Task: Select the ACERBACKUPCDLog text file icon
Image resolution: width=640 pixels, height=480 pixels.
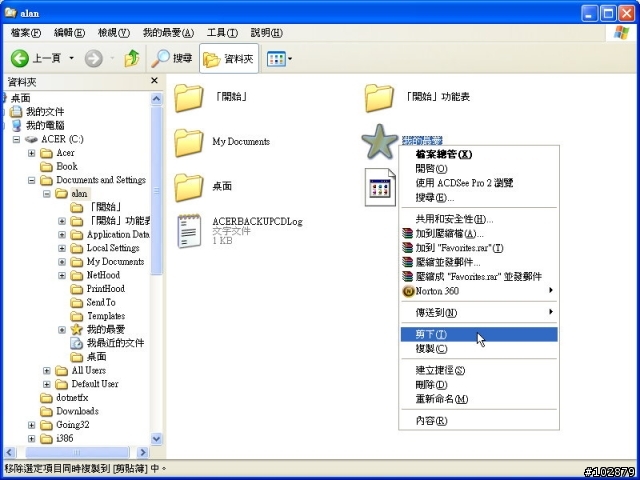Action: point(189,231)
